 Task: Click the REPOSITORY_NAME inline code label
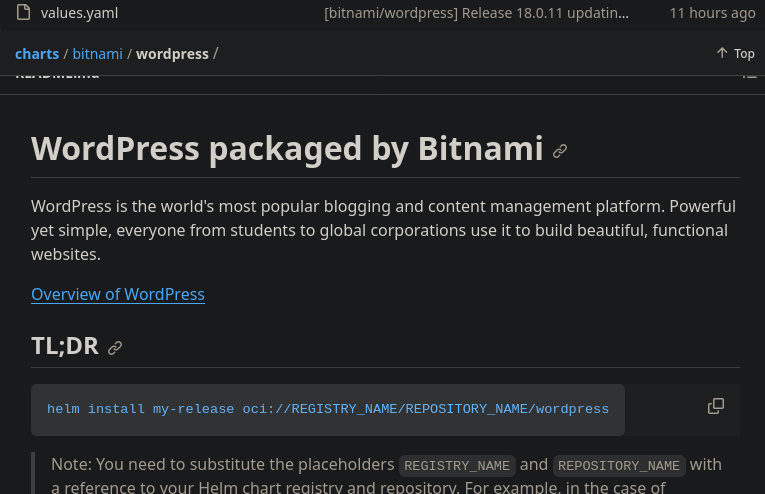tap(619, 466)
